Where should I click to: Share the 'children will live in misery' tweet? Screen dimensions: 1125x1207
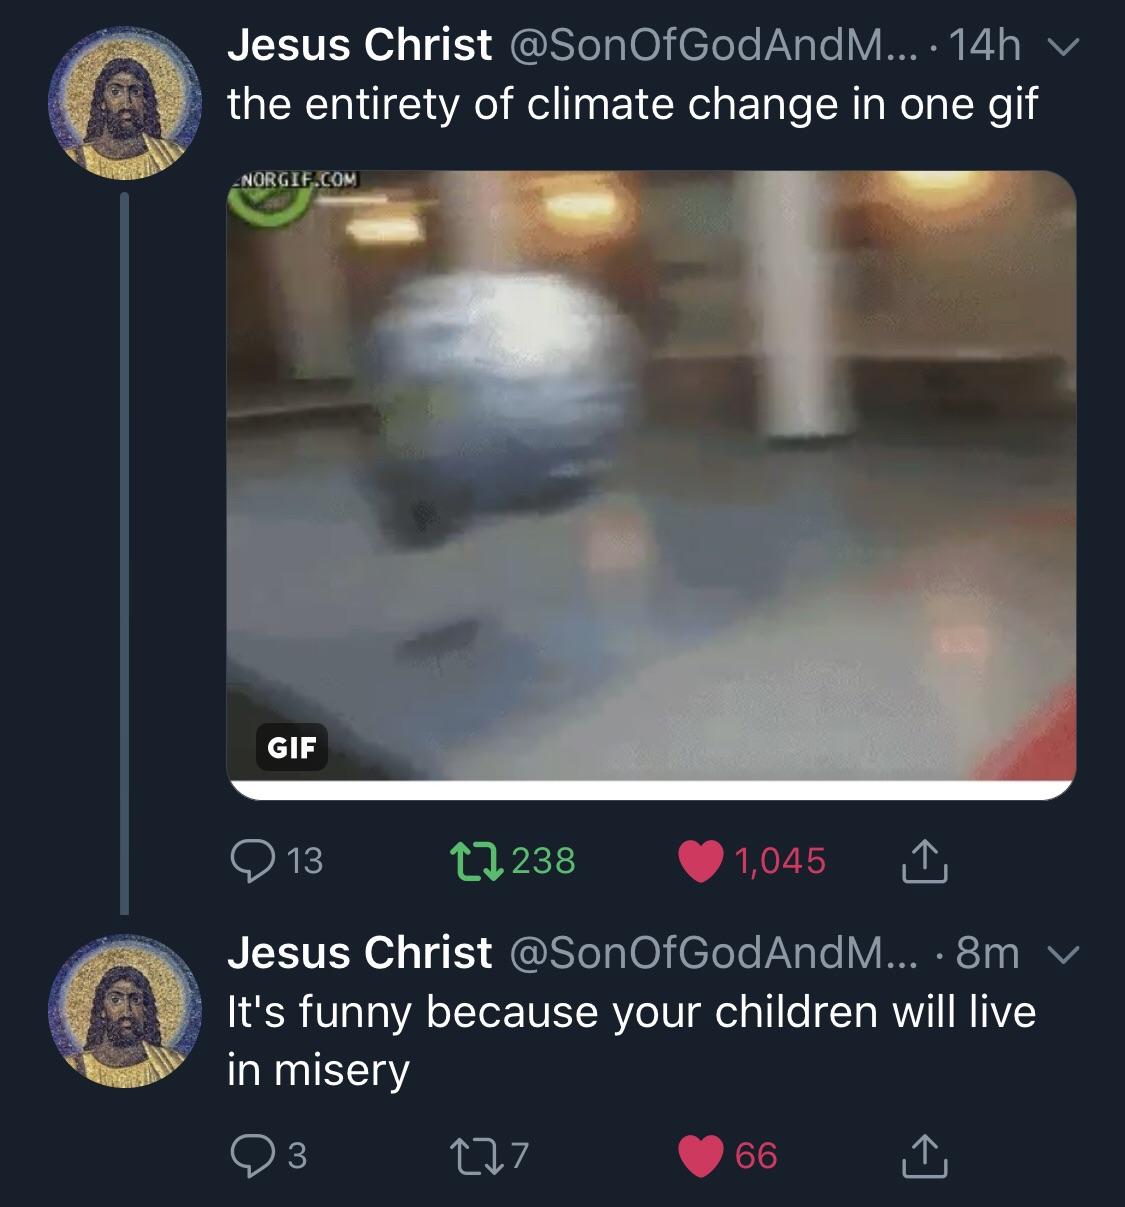pos(923,1155)
